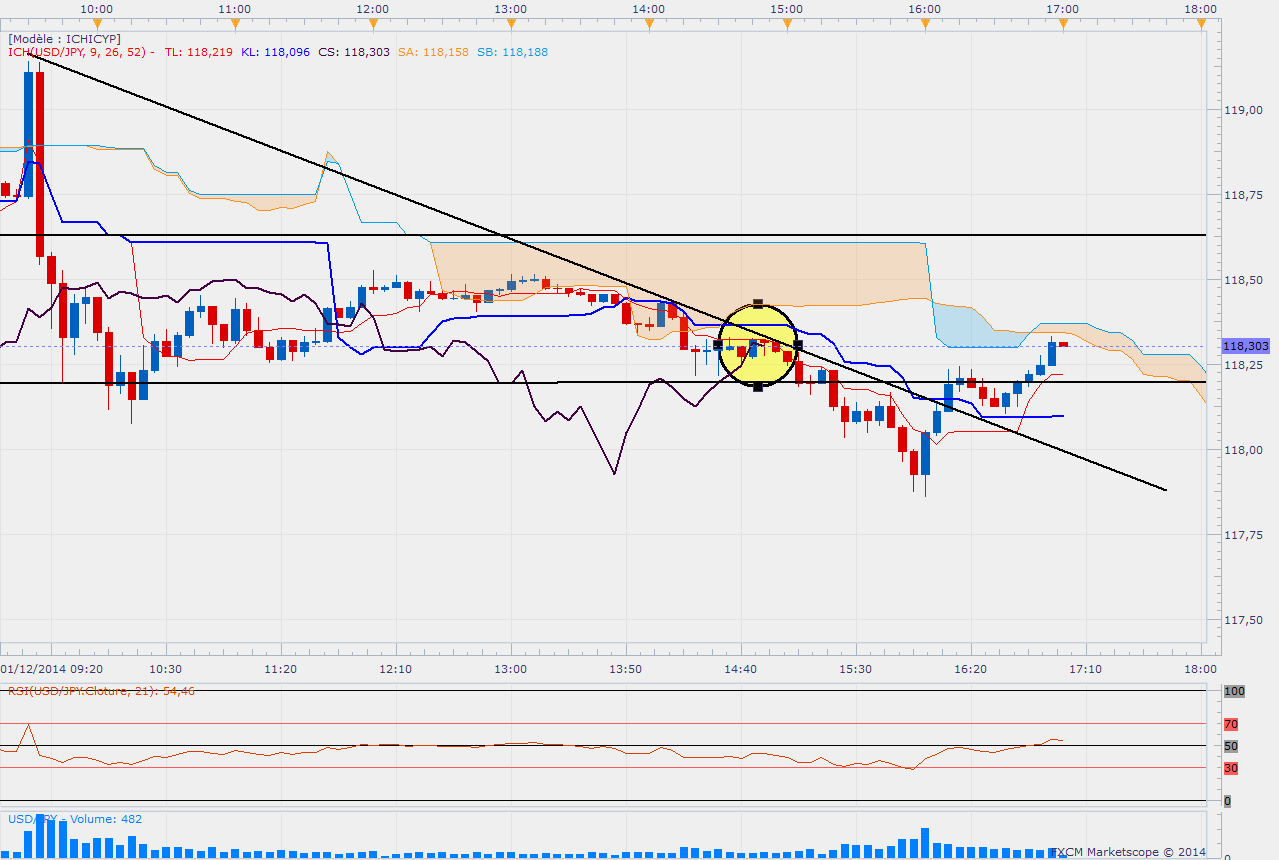Screen dimensions: 1279x860
Task: Select the orange time marker under 17:00
Action: pyautogui.click(x=1063, y=25)
